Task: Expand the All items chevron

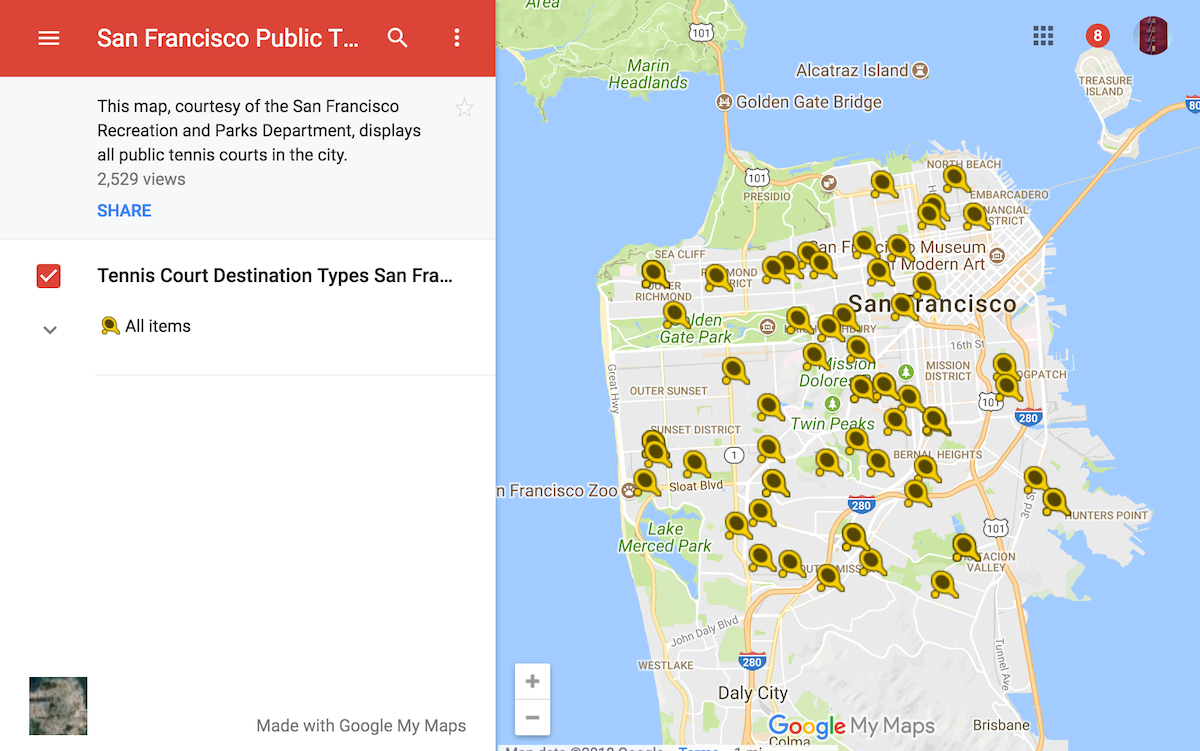Action: 50,330
